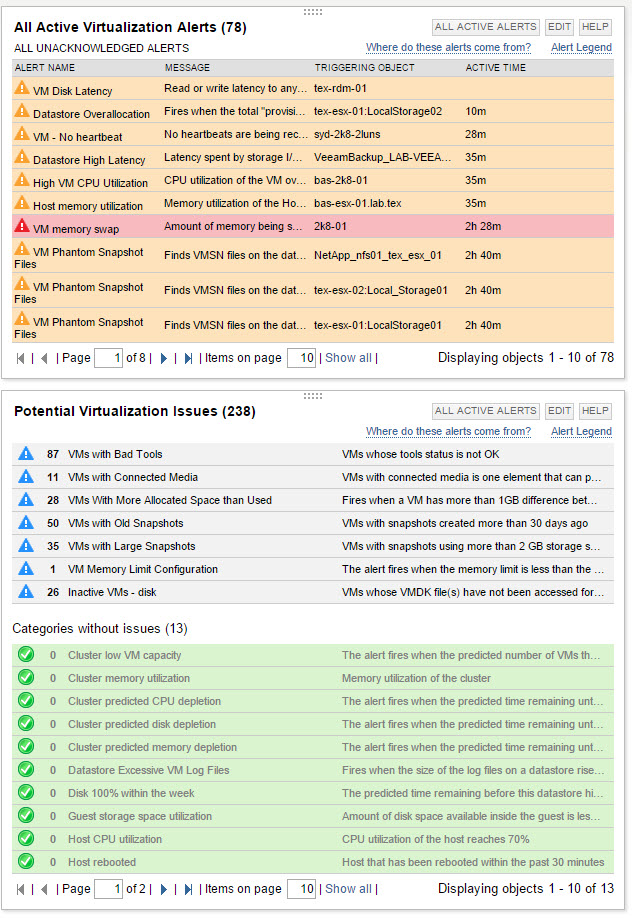
Task: Click HELP button in the Potential Issues panel
Action: [595, 411]
